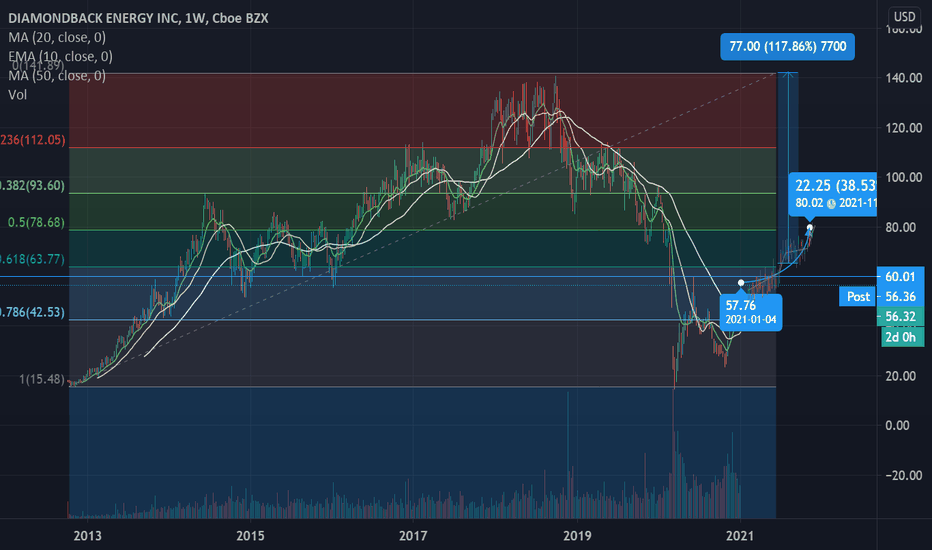Click the 120.00 price axis label
This screenshot has width=932, height=550.
(903, 128)
